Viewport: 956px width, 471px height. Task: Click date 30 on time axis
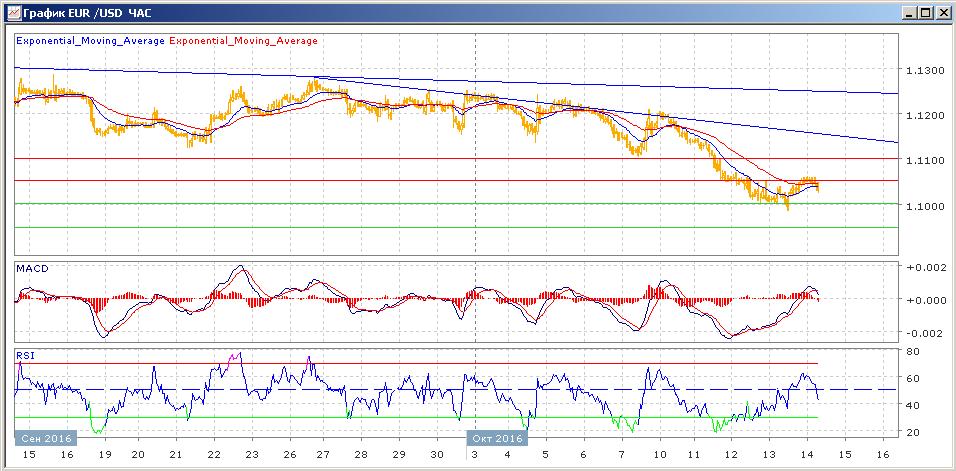[437, 455]
